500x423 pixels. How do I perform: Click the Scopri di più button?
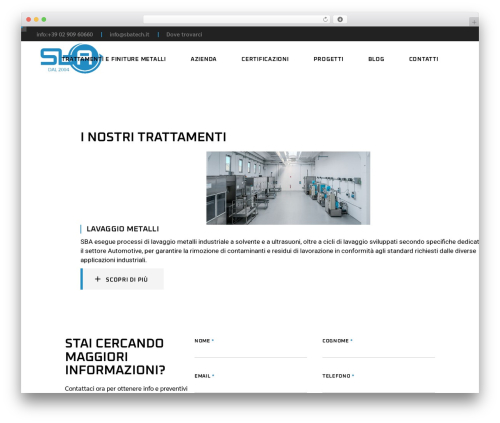click(x=122, y=279)
